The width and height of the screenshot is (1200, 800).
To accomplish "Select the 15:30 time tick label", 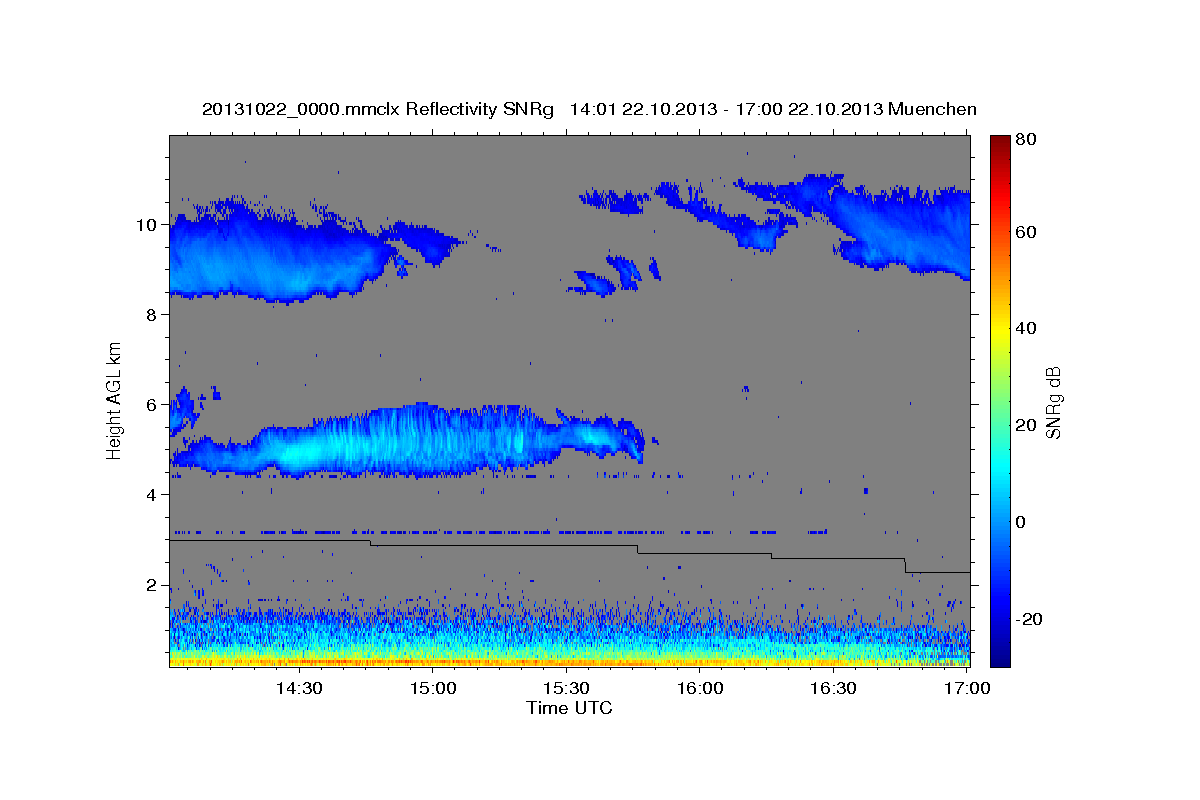I will (566, 688).
